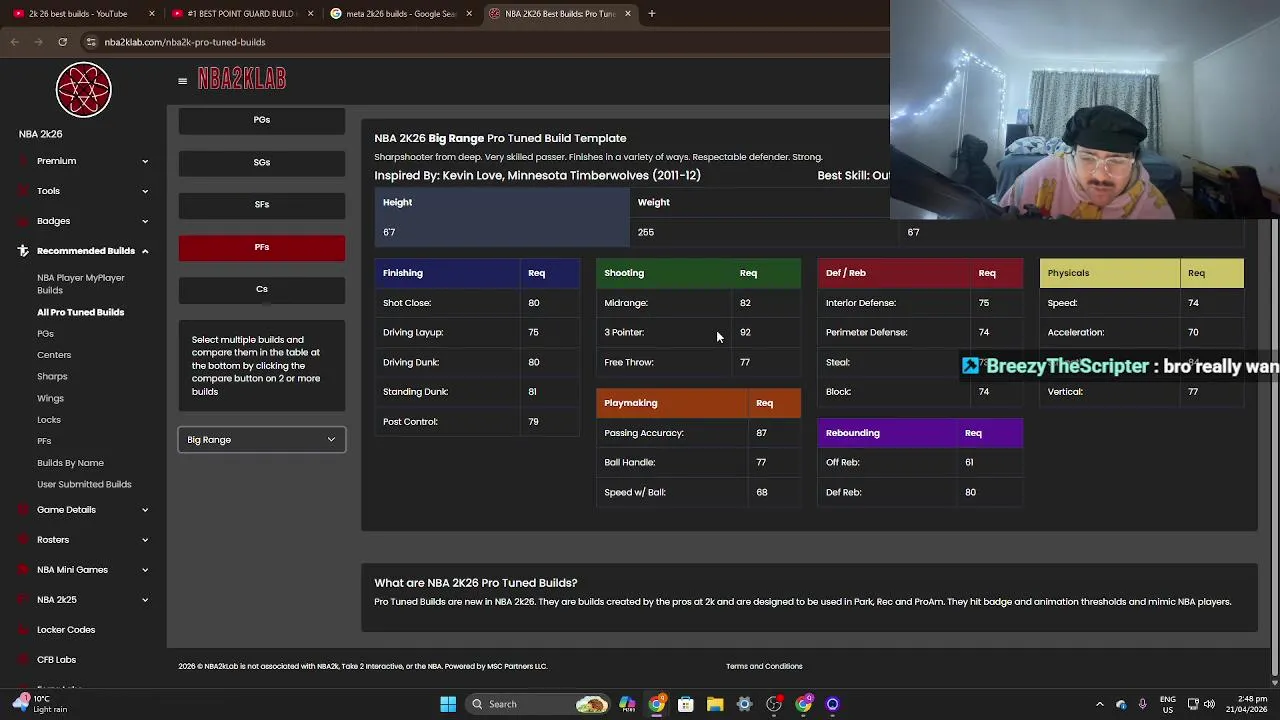Viewport: 1280px width, 720px height.
Task: Select the SGs position filter button
Action: tap(262, 162)
